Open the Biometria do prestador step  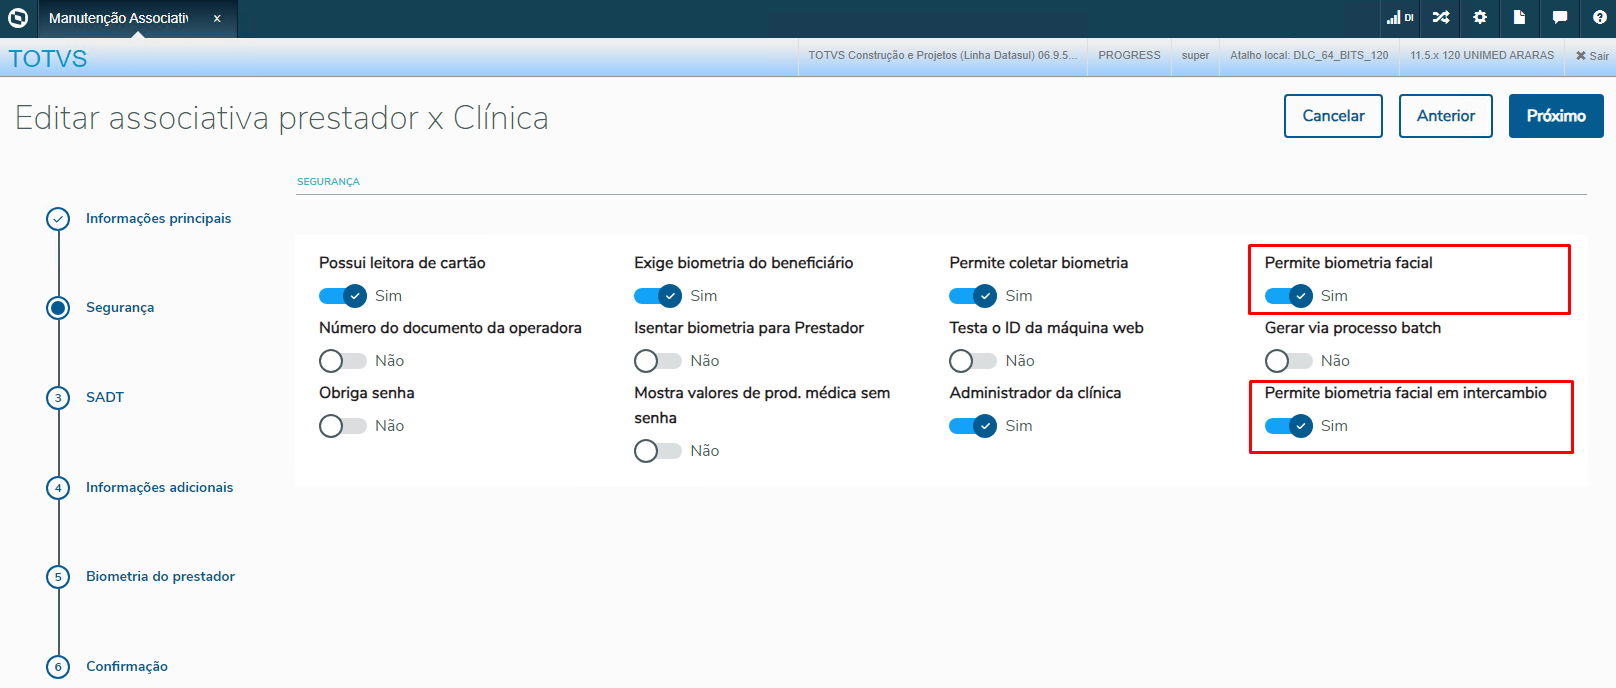pyautogui.click(x=160, y=576)
